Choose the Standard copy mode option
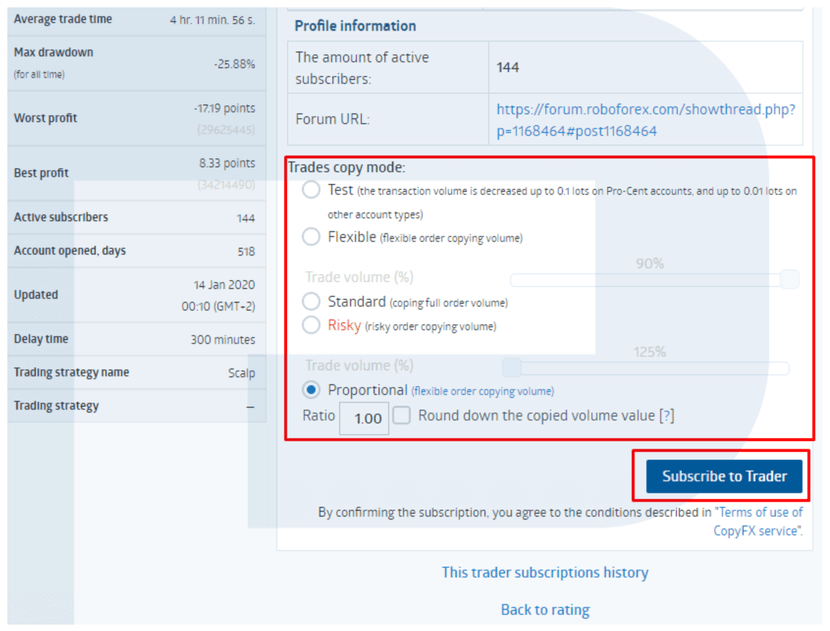The image size is (830, 631). click(x=311, y=301)
